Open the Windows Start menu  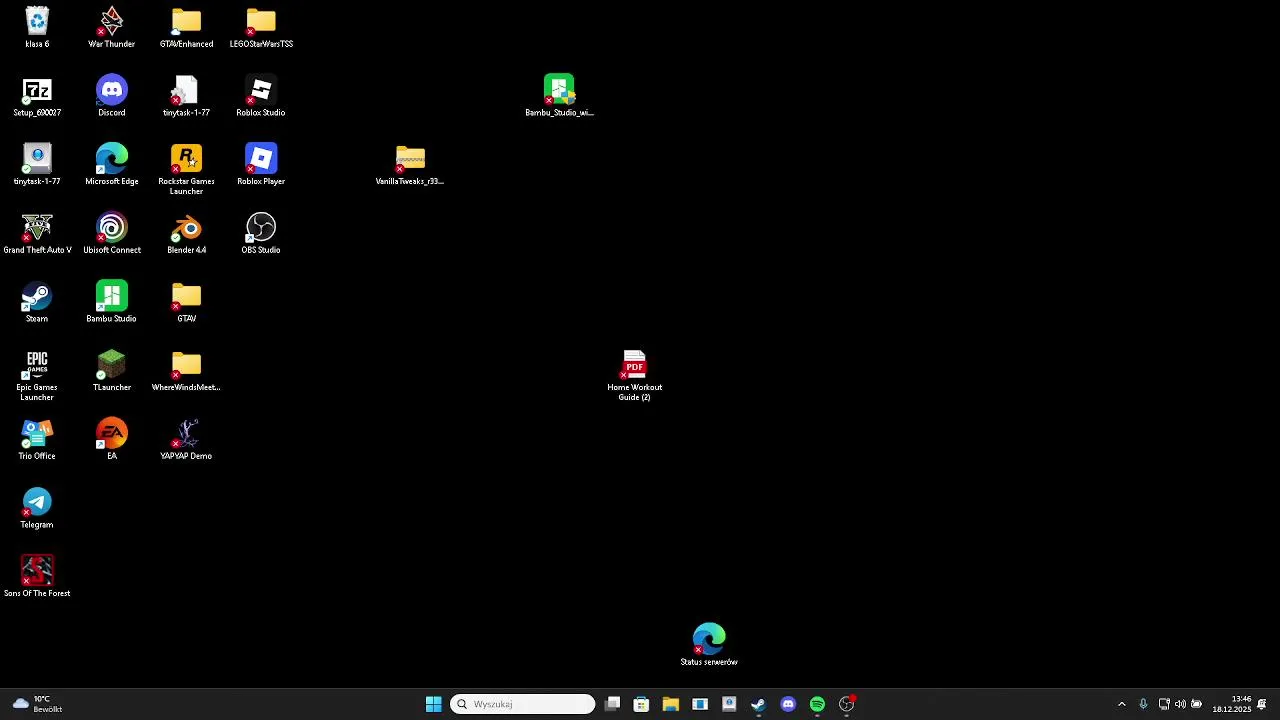433,704
